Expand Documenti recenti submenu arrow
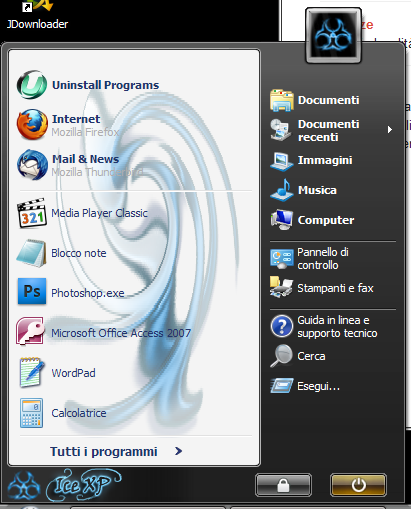411x509 pixels. point(390,130)
